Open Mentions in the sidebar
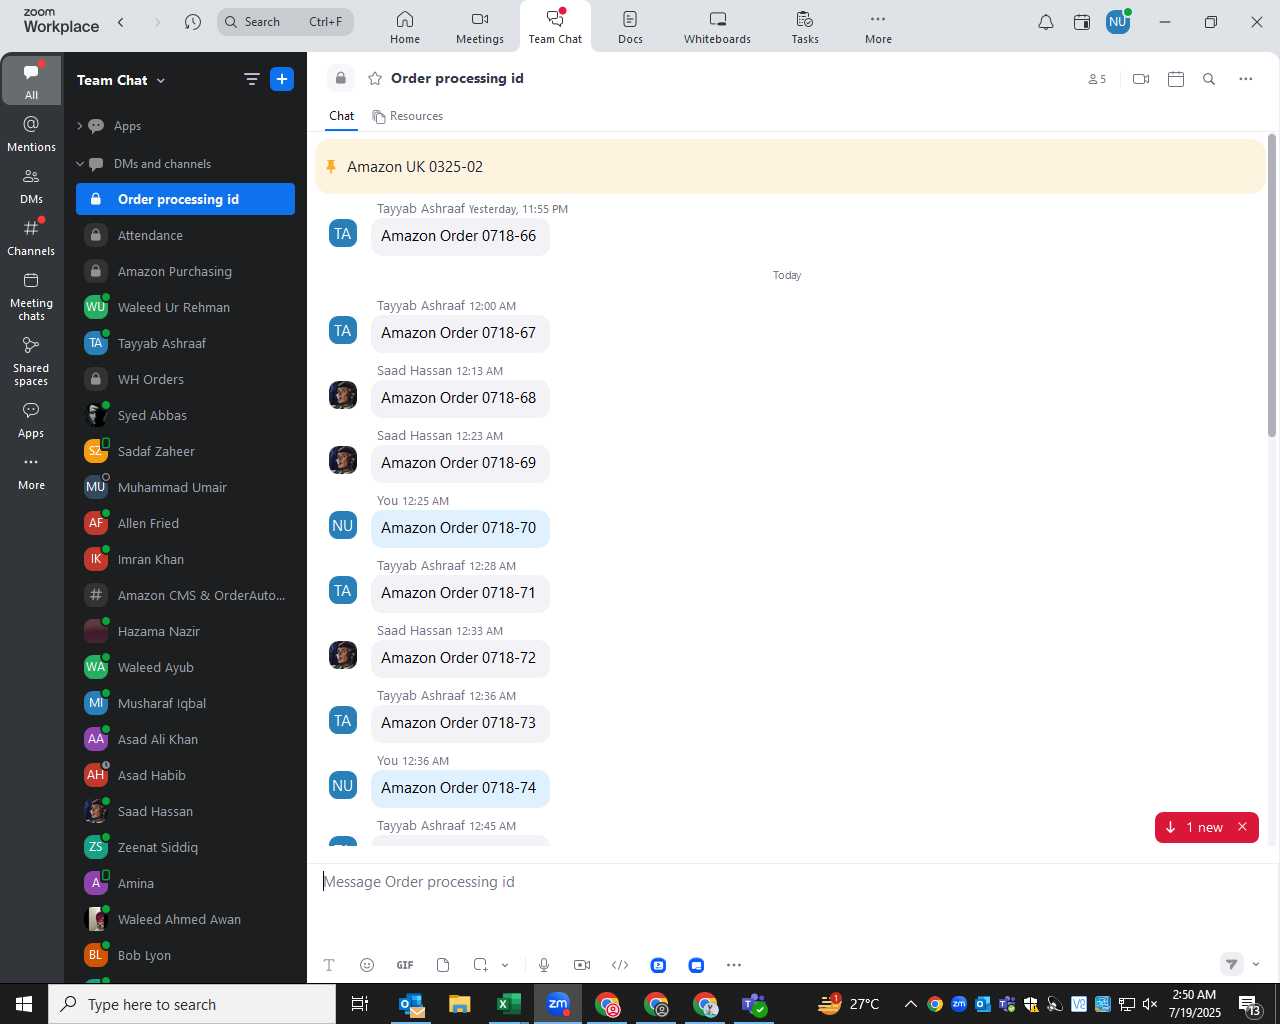 [x=31, y=134]
